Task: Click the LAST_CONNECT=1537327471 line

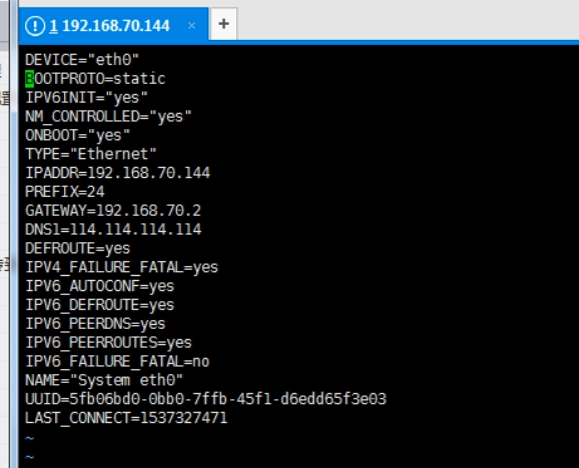Action: pos(126,418)
